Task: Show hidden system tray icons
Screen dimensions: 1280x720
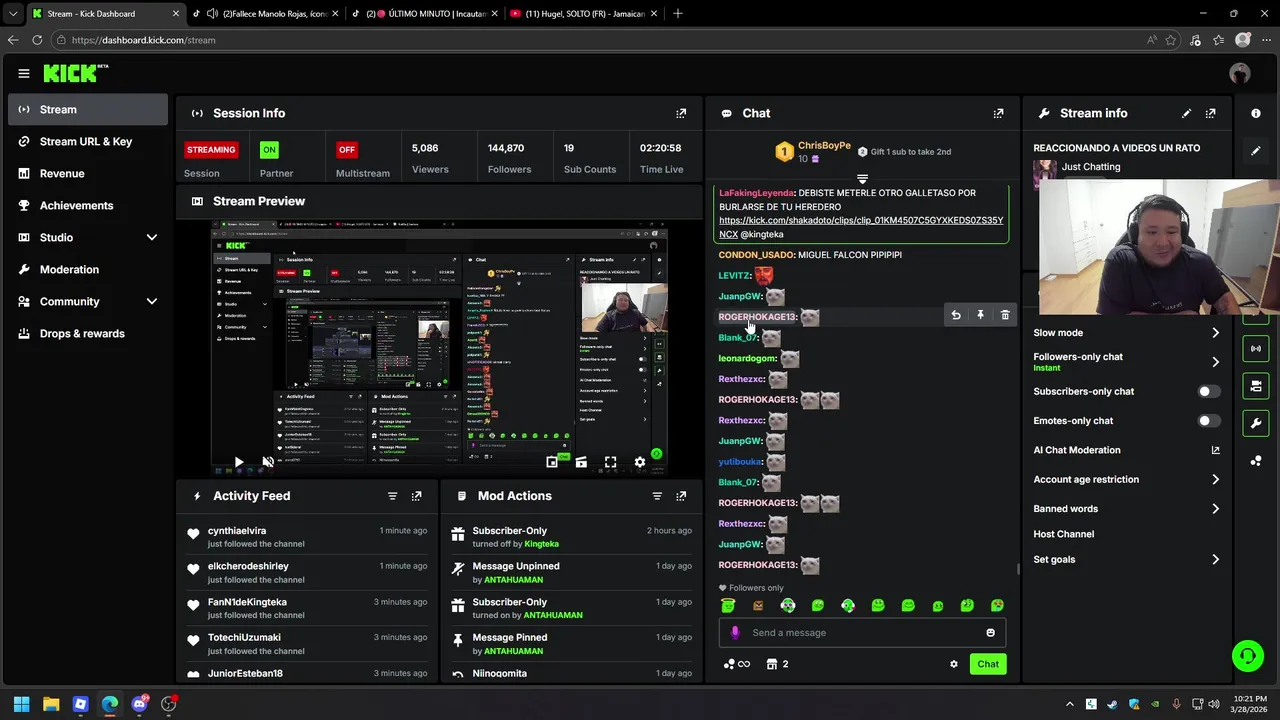Action: click(1069, 704)
